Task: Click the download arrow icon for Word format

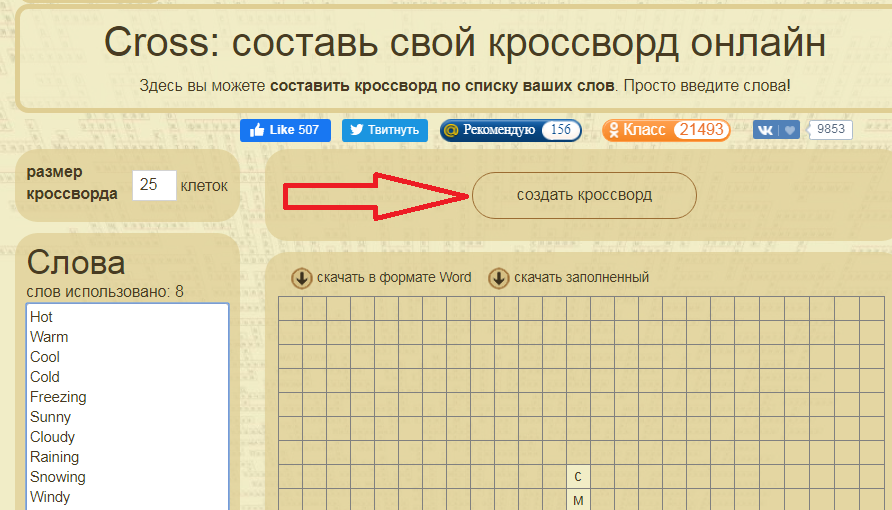Action: (x=301, y=278)
